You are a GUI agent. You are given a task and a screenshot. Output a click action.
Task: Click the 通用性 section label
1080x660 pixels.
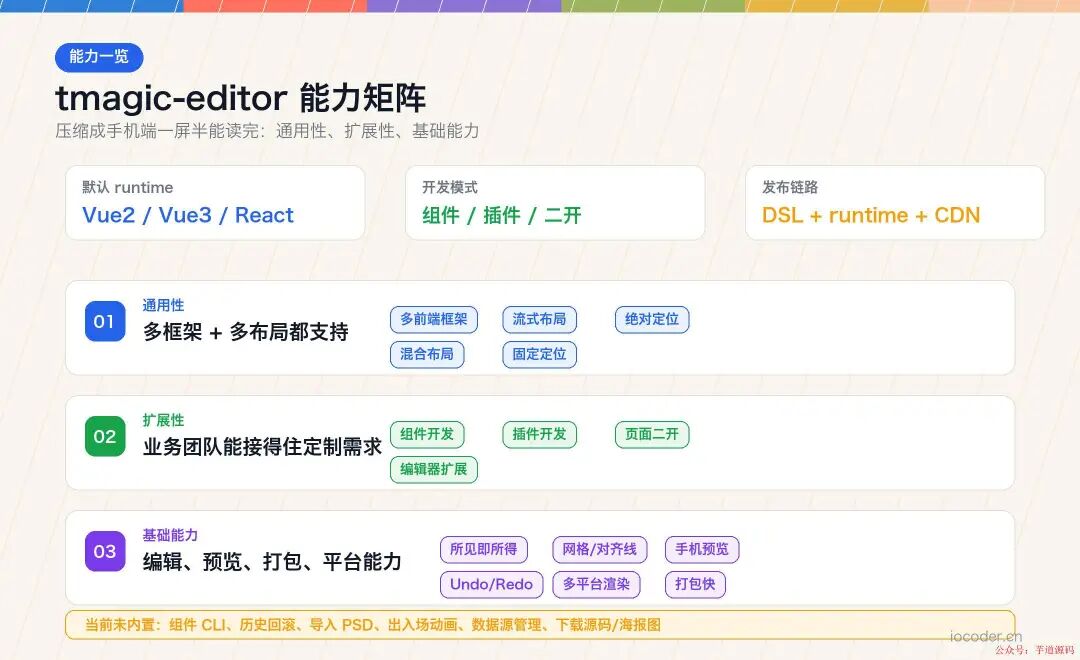coord(163,305)
